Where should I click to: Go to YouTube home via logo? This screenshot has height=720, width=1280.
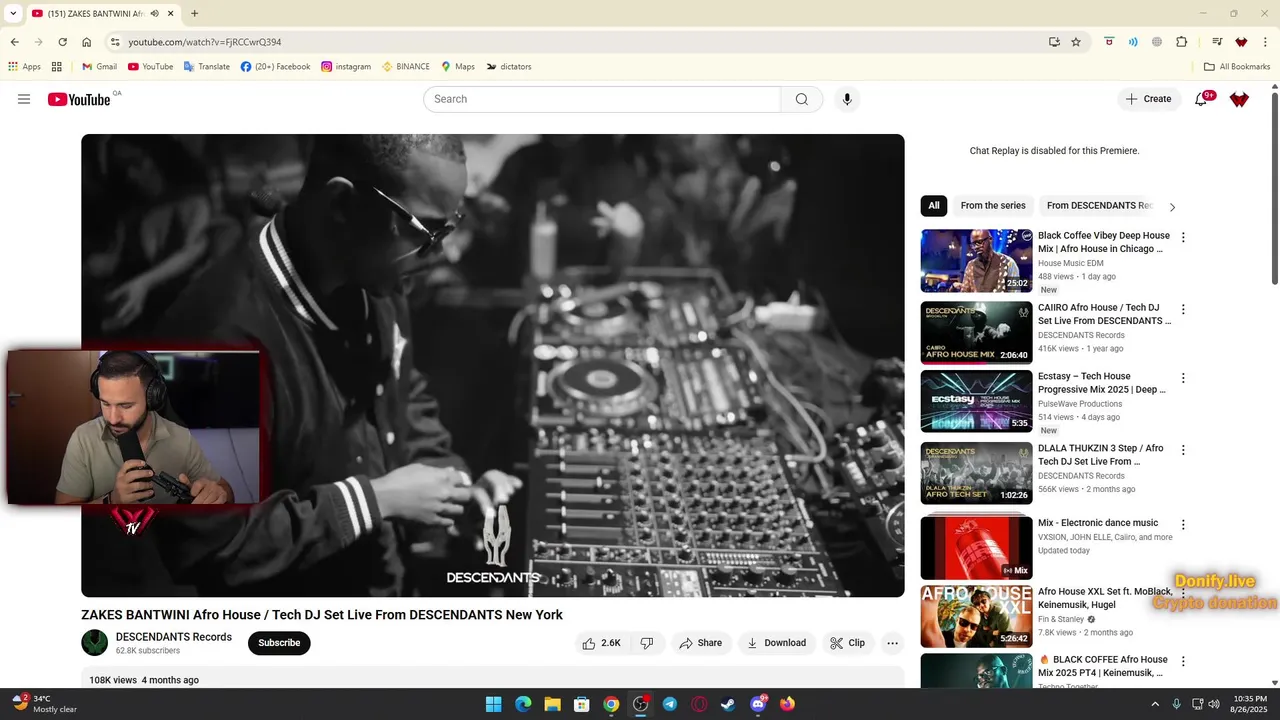click(x=79, y=99)
